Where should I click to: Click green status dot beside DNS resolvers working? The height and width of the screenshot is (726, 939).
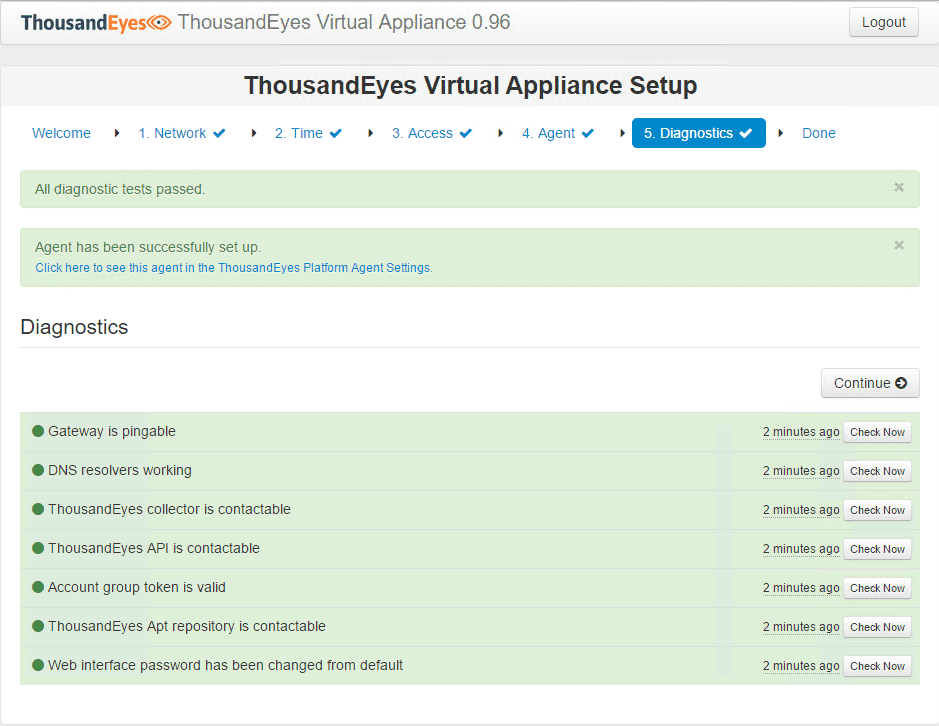click(38, 470)
